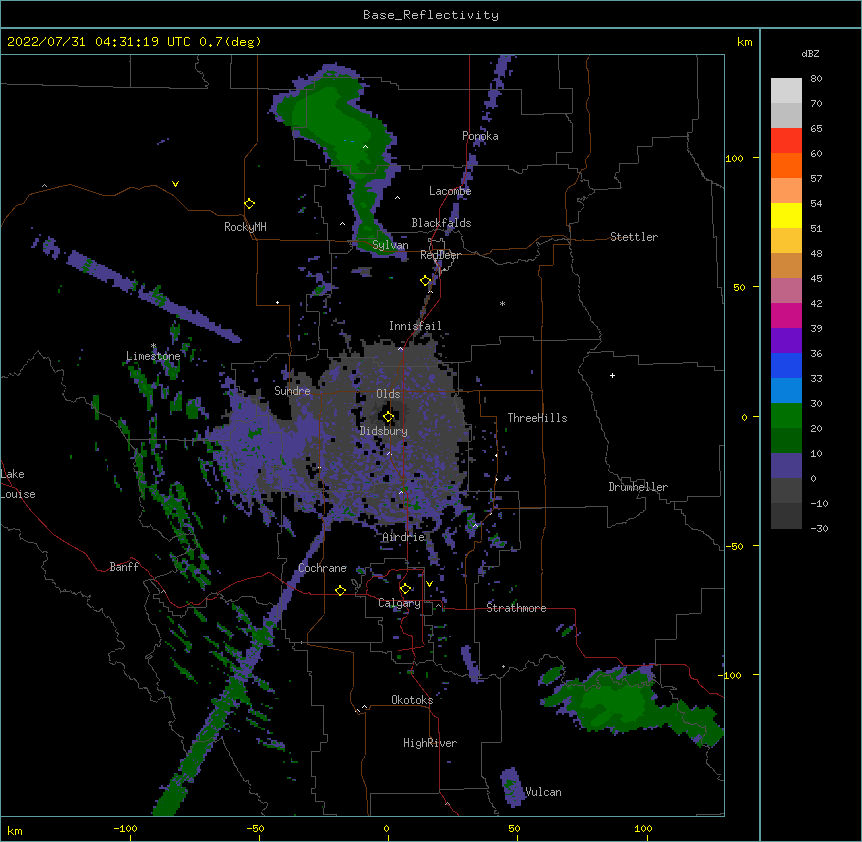Click the yellow 51-54 dBZ legend swatch
The height and width of the screenshot is (842, 862).
coord(786,216)
